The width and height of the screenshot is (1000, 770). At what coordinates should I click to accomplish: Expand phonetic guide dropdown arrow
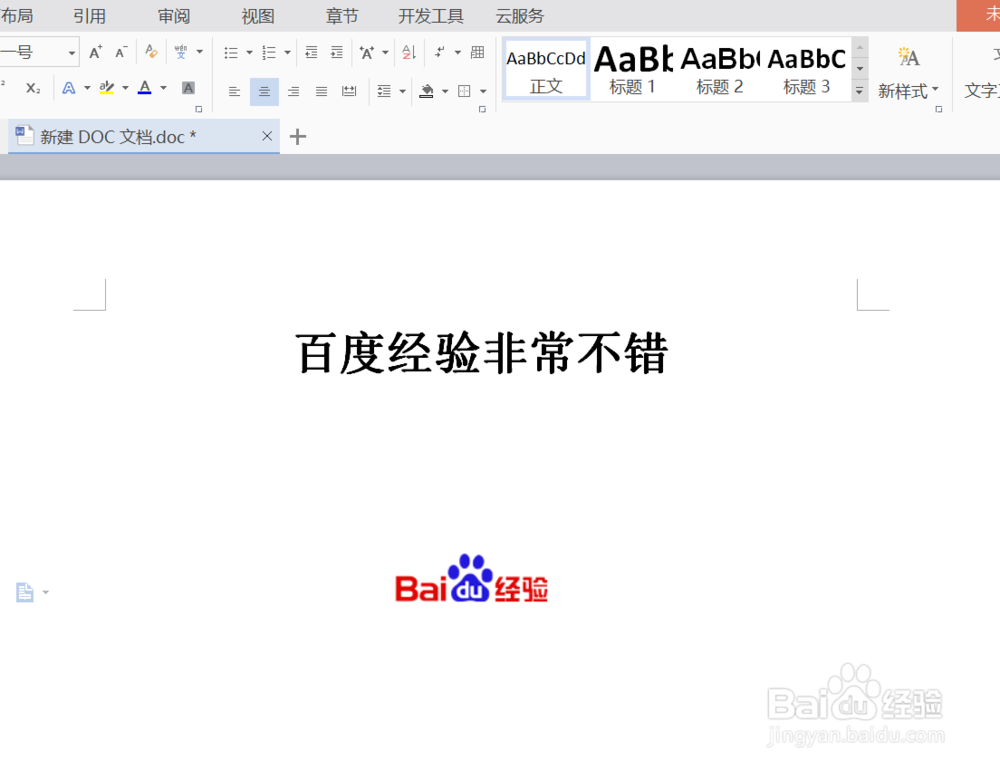200,52
